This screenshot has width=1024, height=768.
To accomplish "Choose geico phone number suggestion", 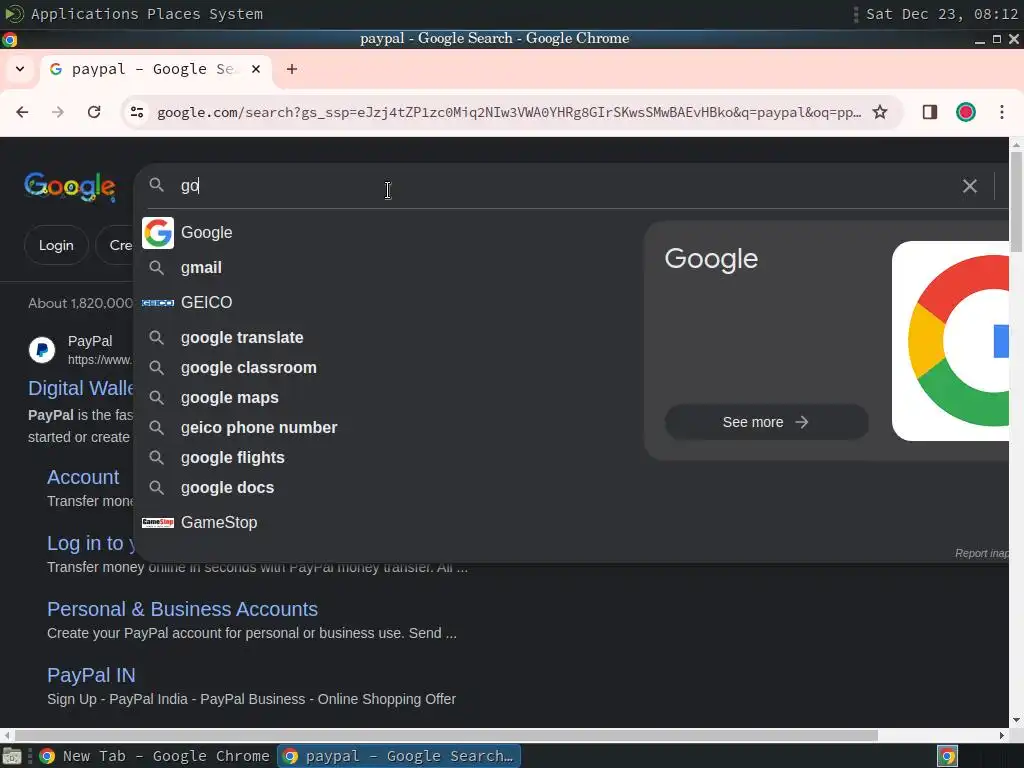I will tap(259, 428).
